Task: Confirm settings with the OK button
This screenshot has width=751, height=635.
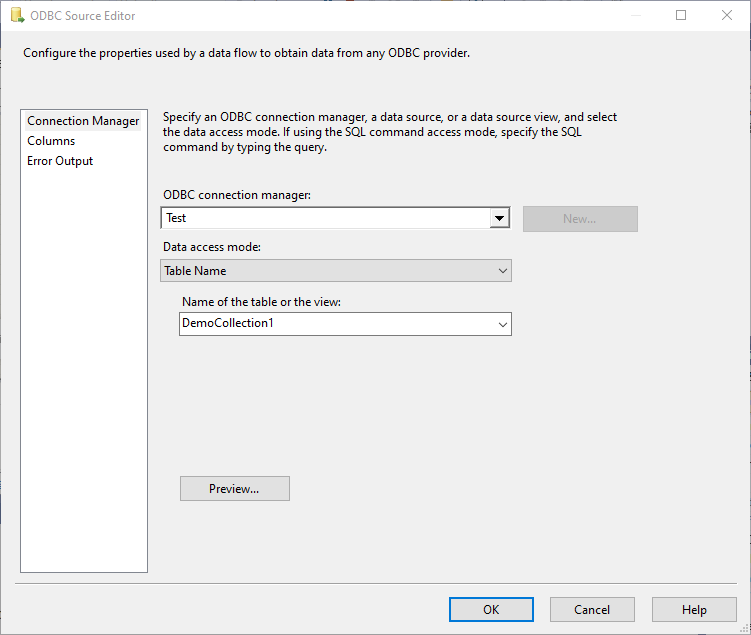Action: tap(491, 609)
